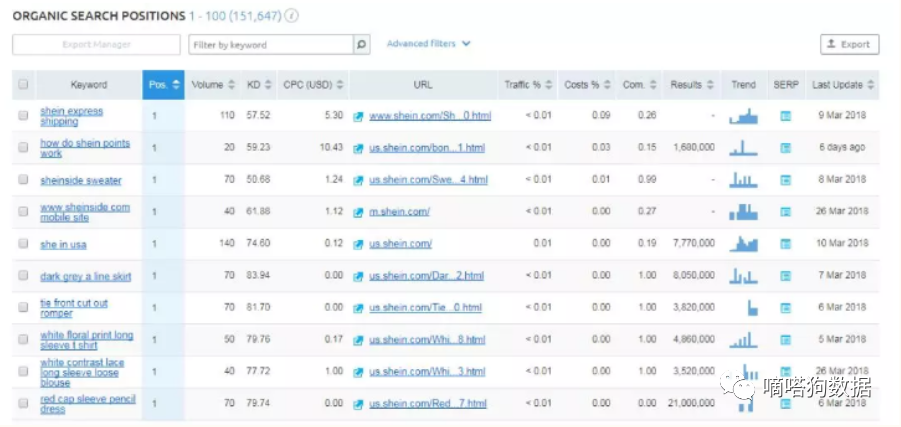Click the search magnifier button in keyword filter
The image size is (901, 427).
[x=361, y=44]
